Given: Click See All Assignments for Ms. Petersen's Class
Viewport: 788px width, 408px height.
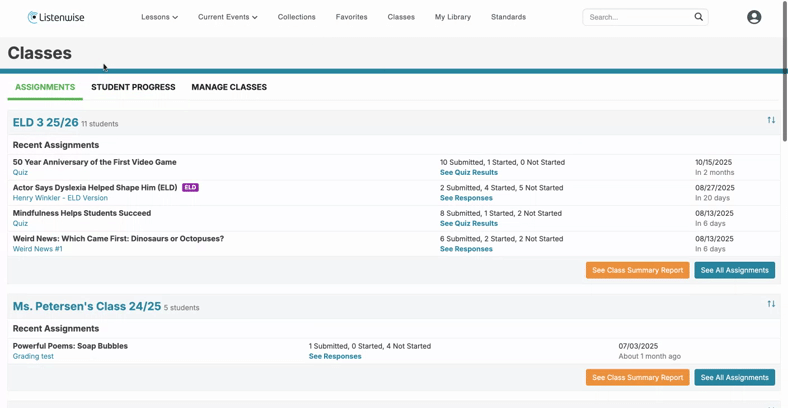Looking at the screenshot, I should pyautogui.click(x=735, y=377).
